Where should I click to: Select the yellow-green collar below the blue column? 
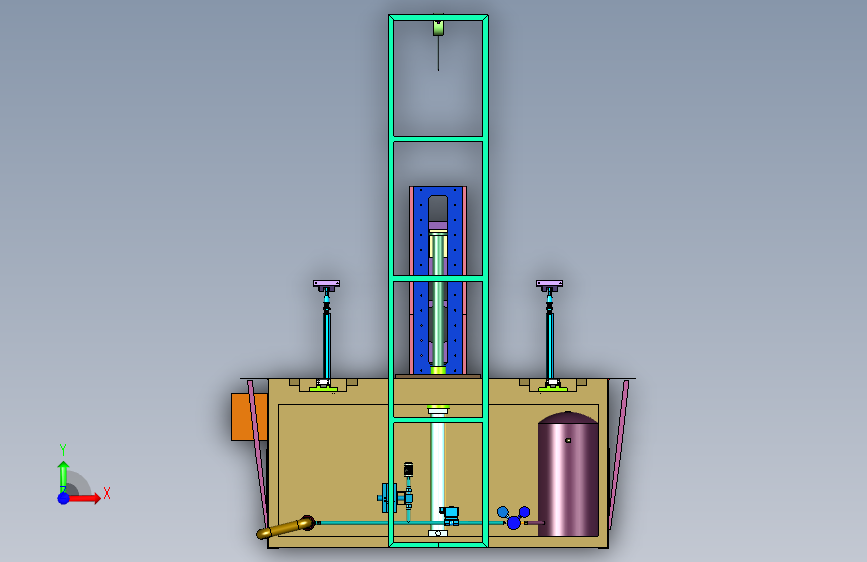[x=438, y=370]
